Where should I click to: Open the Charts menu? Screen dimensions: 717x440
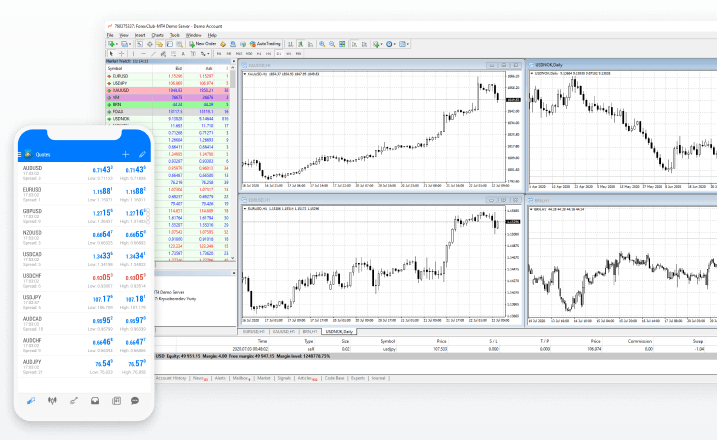pyautogui.click(x=157, y=35)
